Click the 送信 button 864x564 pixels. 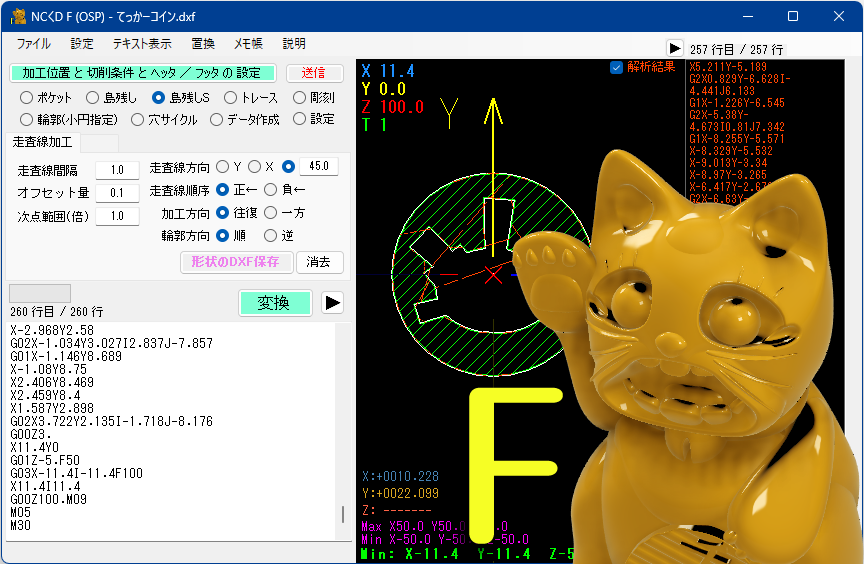tap(314, 73)
